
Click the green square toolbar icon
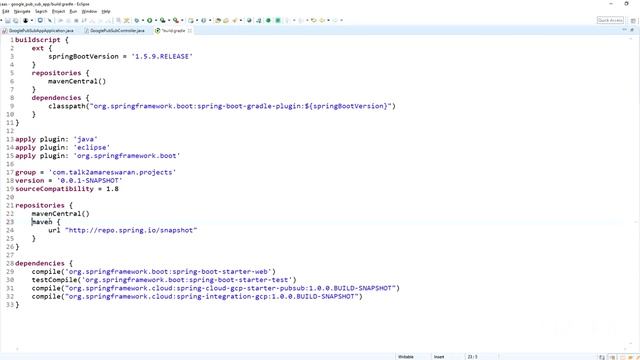[278, 20]
